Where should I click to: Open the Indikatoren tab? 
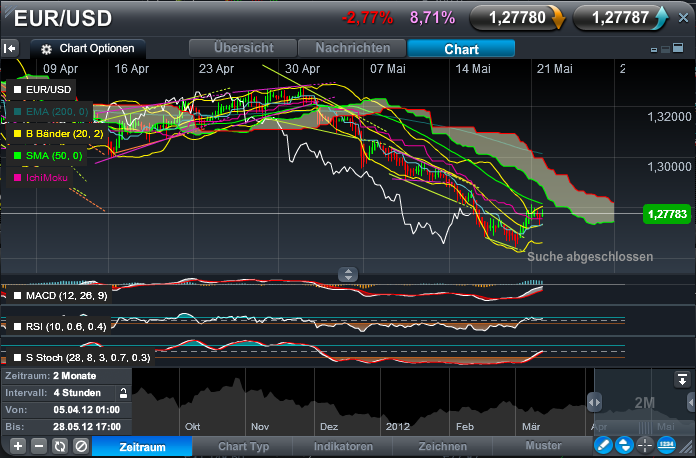pos(343,446)
